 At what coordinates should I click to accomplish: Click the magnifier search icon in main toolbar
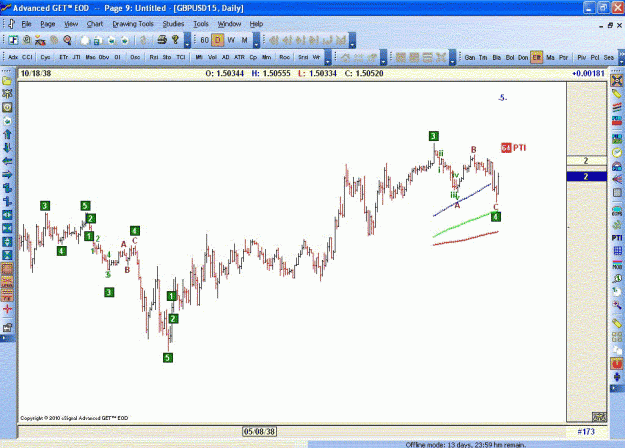pos(67,40)
